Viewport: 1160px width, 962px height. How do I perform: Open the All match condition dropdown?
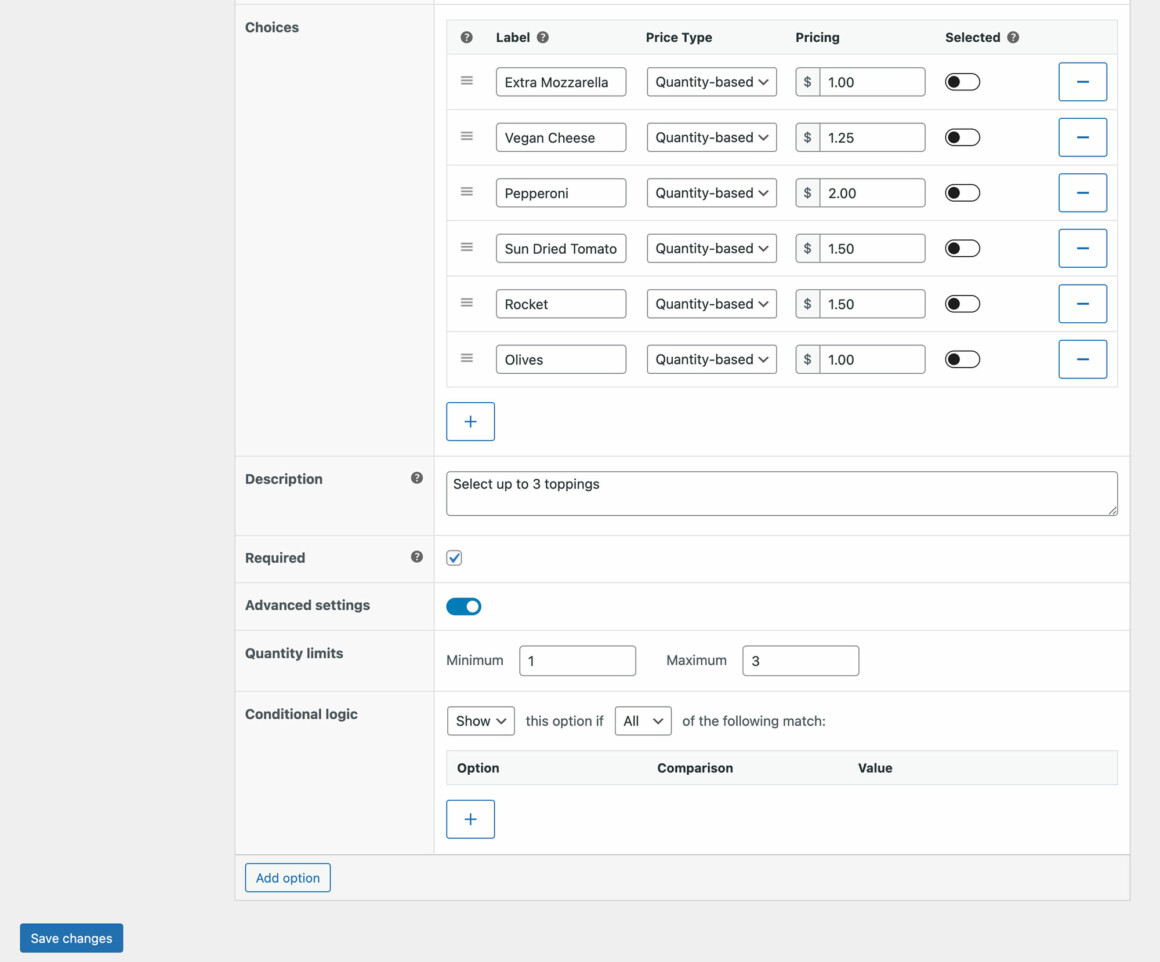[x=643, y=720]
